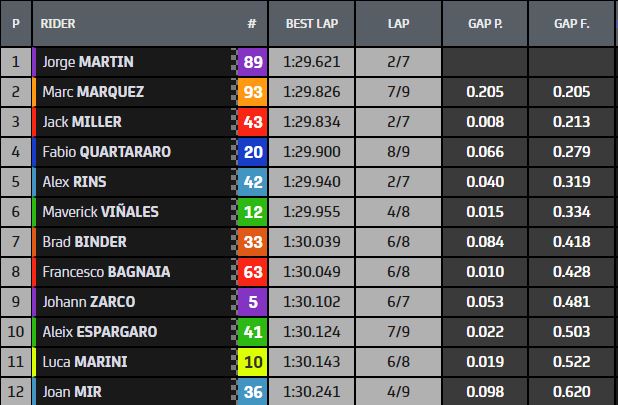The height and width of the screenshot is (405, 618).
Task: Select position 4 cell in the P column
Action: [15, 152]
